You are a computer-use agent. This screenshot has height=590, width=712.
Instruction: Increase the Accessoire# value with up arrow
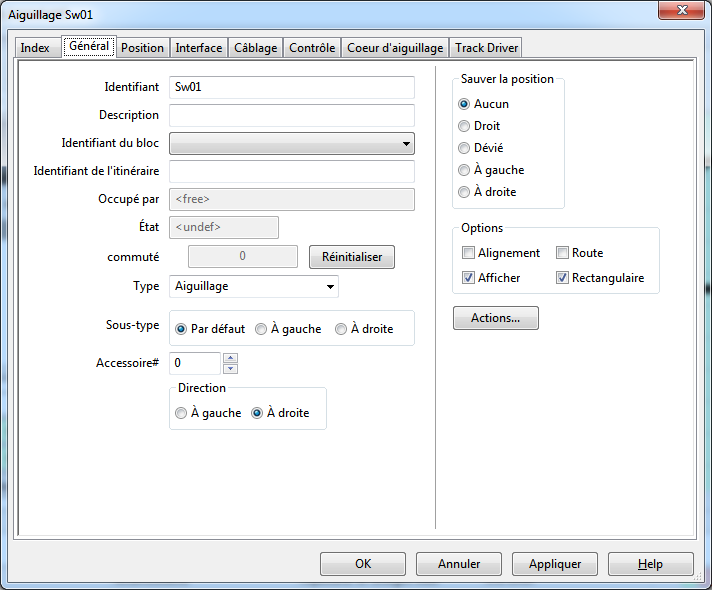(x=231, y=358)
